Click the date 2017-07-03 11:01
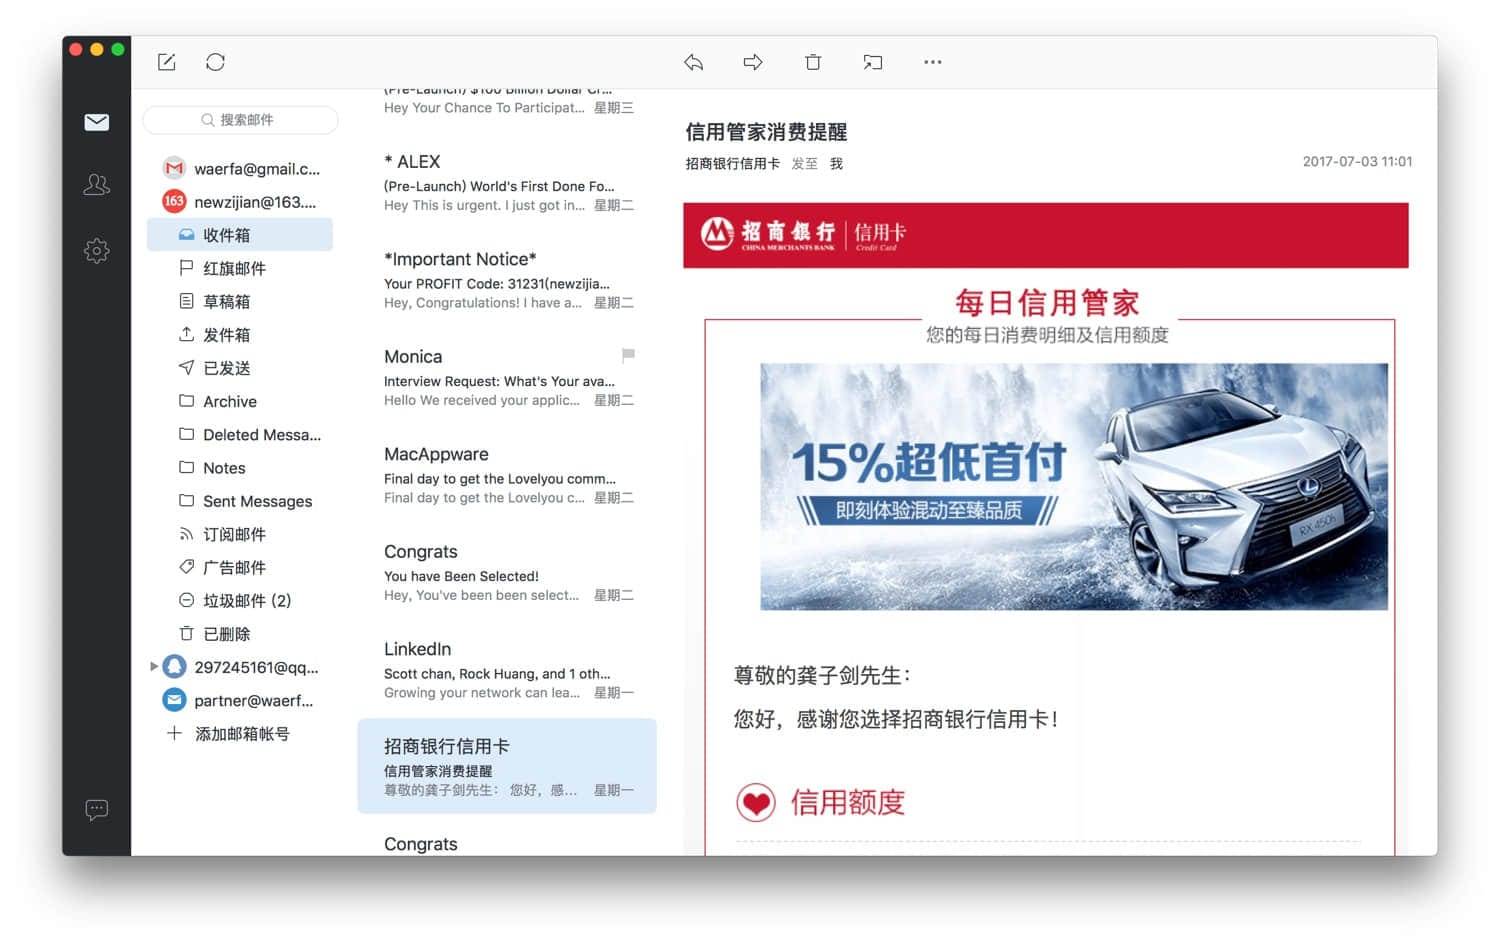This screenshot has height=945, width=1500. 1357,161
